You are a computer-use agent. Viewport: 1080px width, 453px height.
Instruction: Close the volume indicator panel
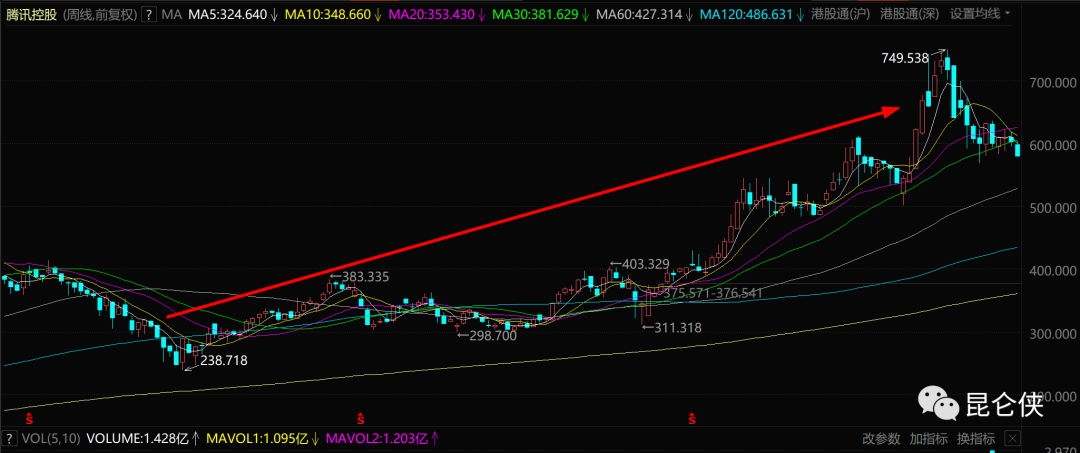[1011, 439]
